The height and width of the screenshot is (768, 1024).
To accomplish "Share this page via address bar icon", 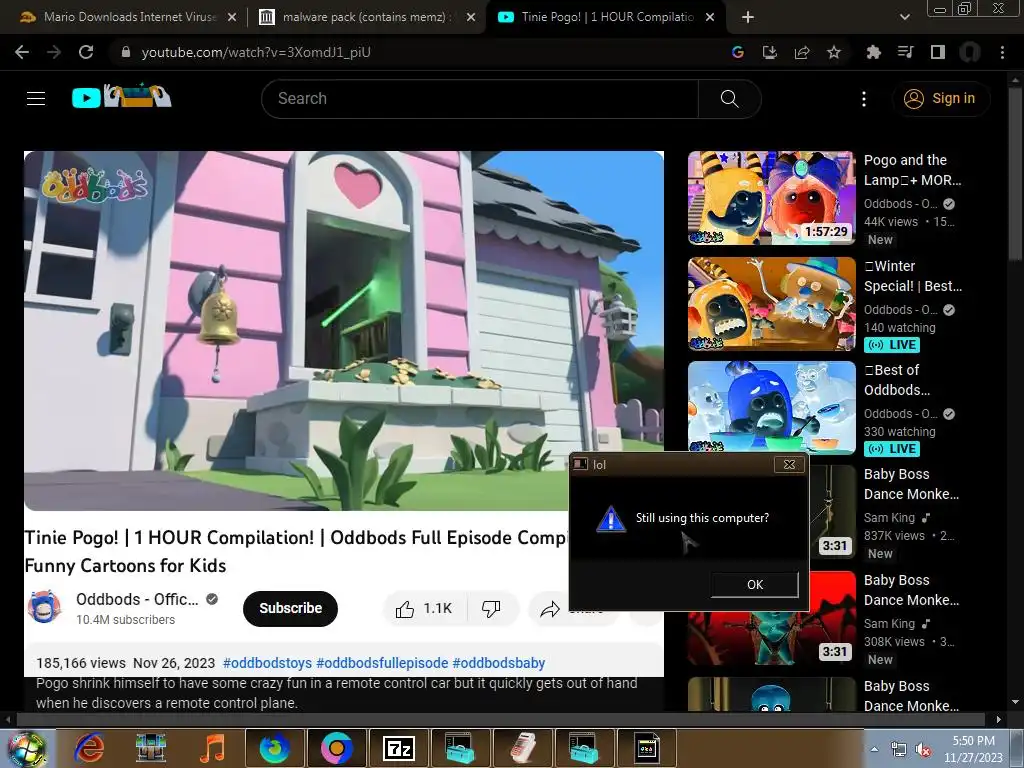I will pos(802,52).
